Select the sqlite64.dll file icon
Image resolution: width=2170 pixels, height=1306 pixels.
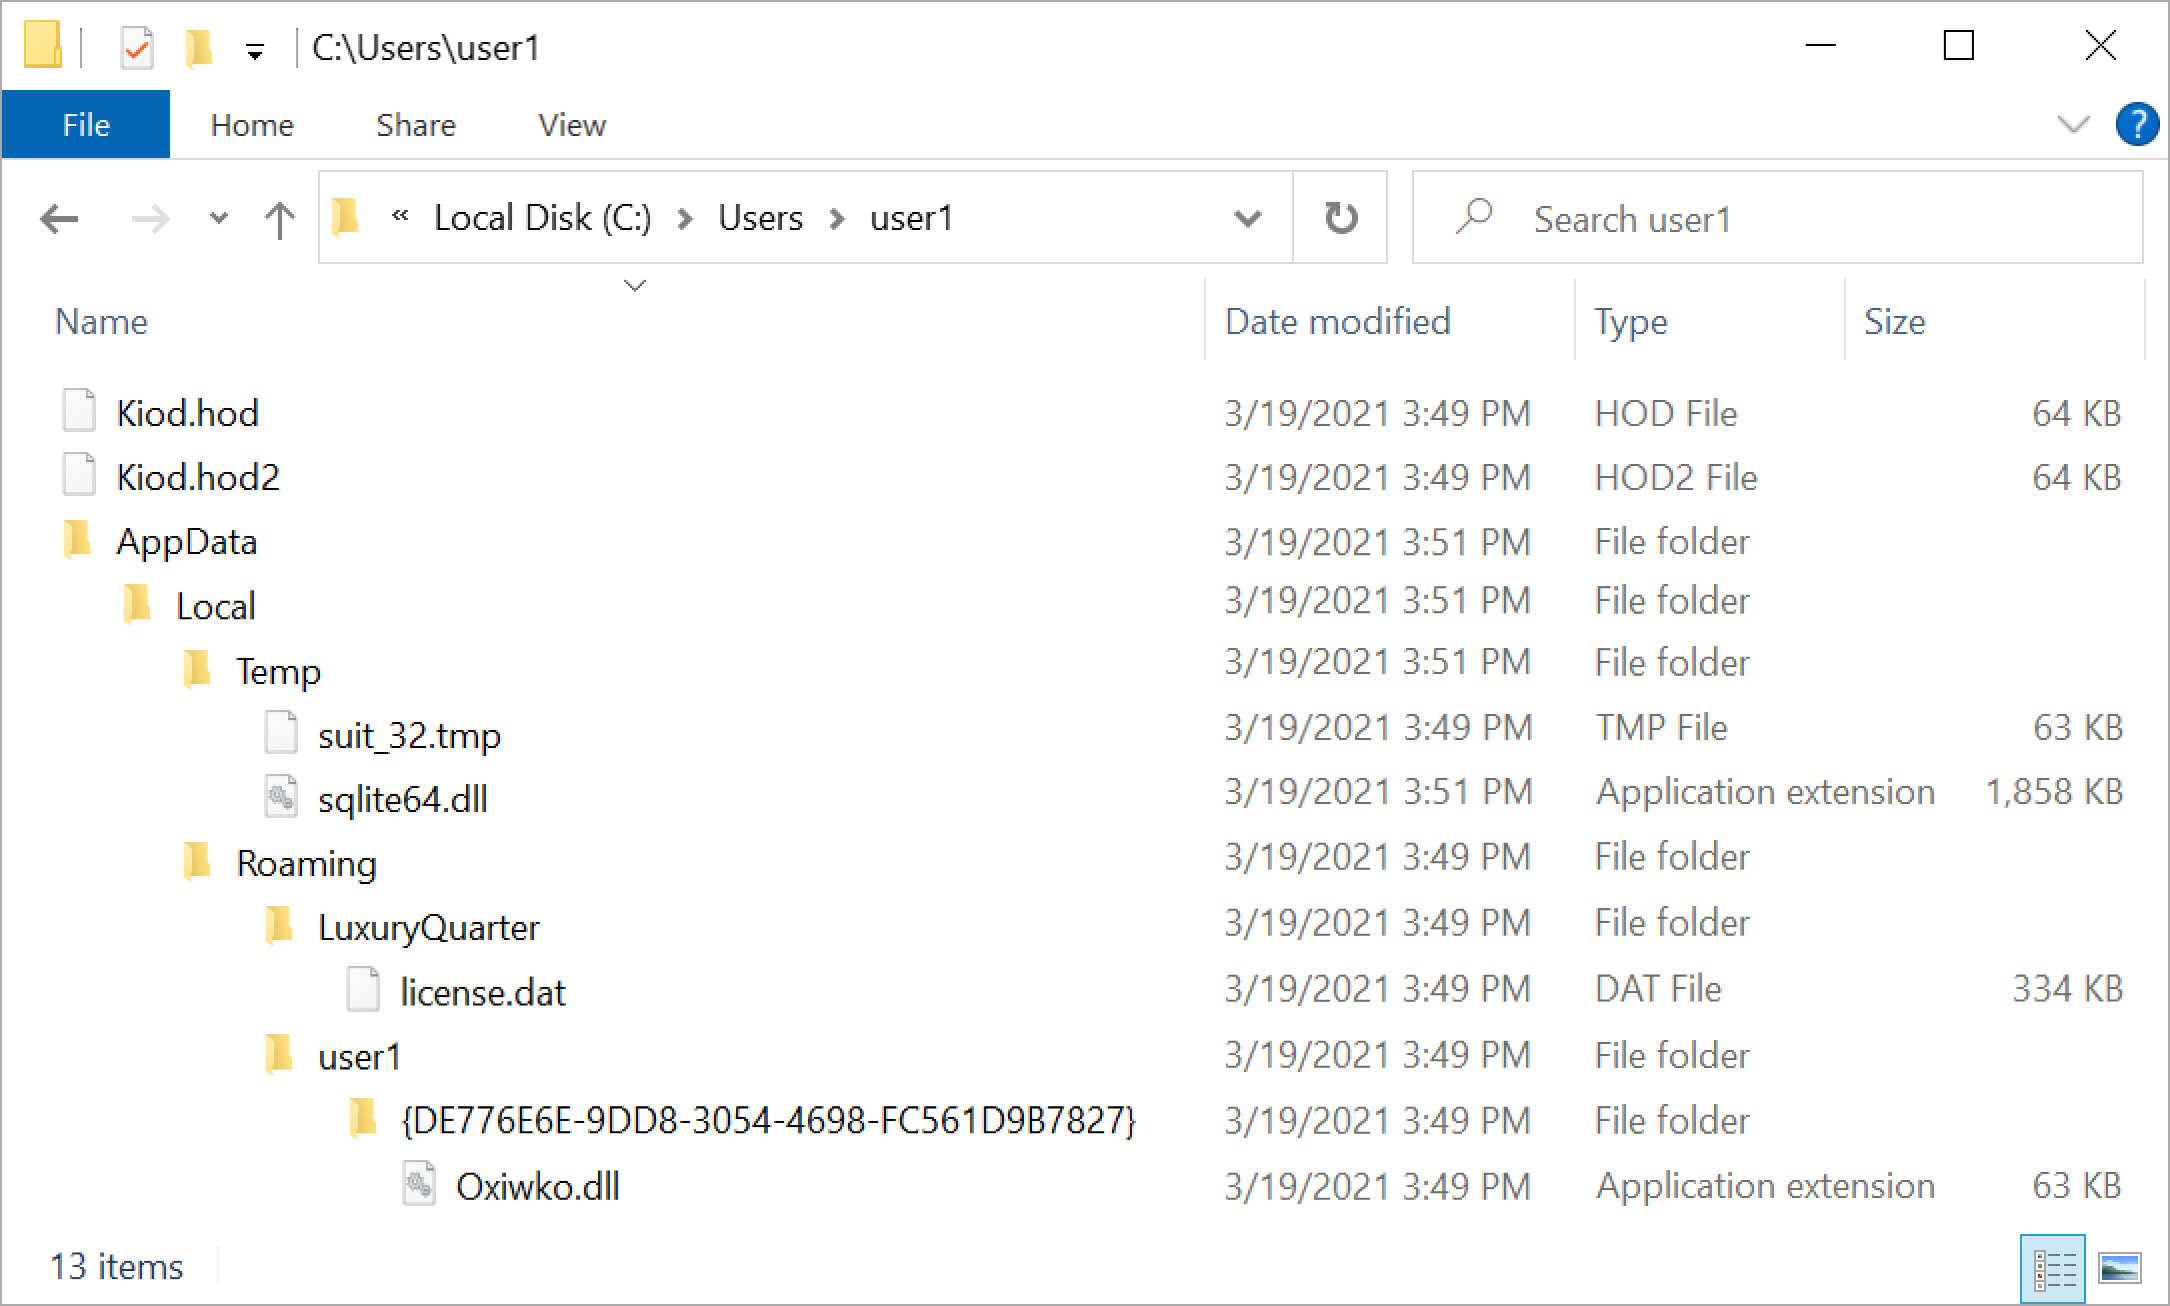pos(281,796)
